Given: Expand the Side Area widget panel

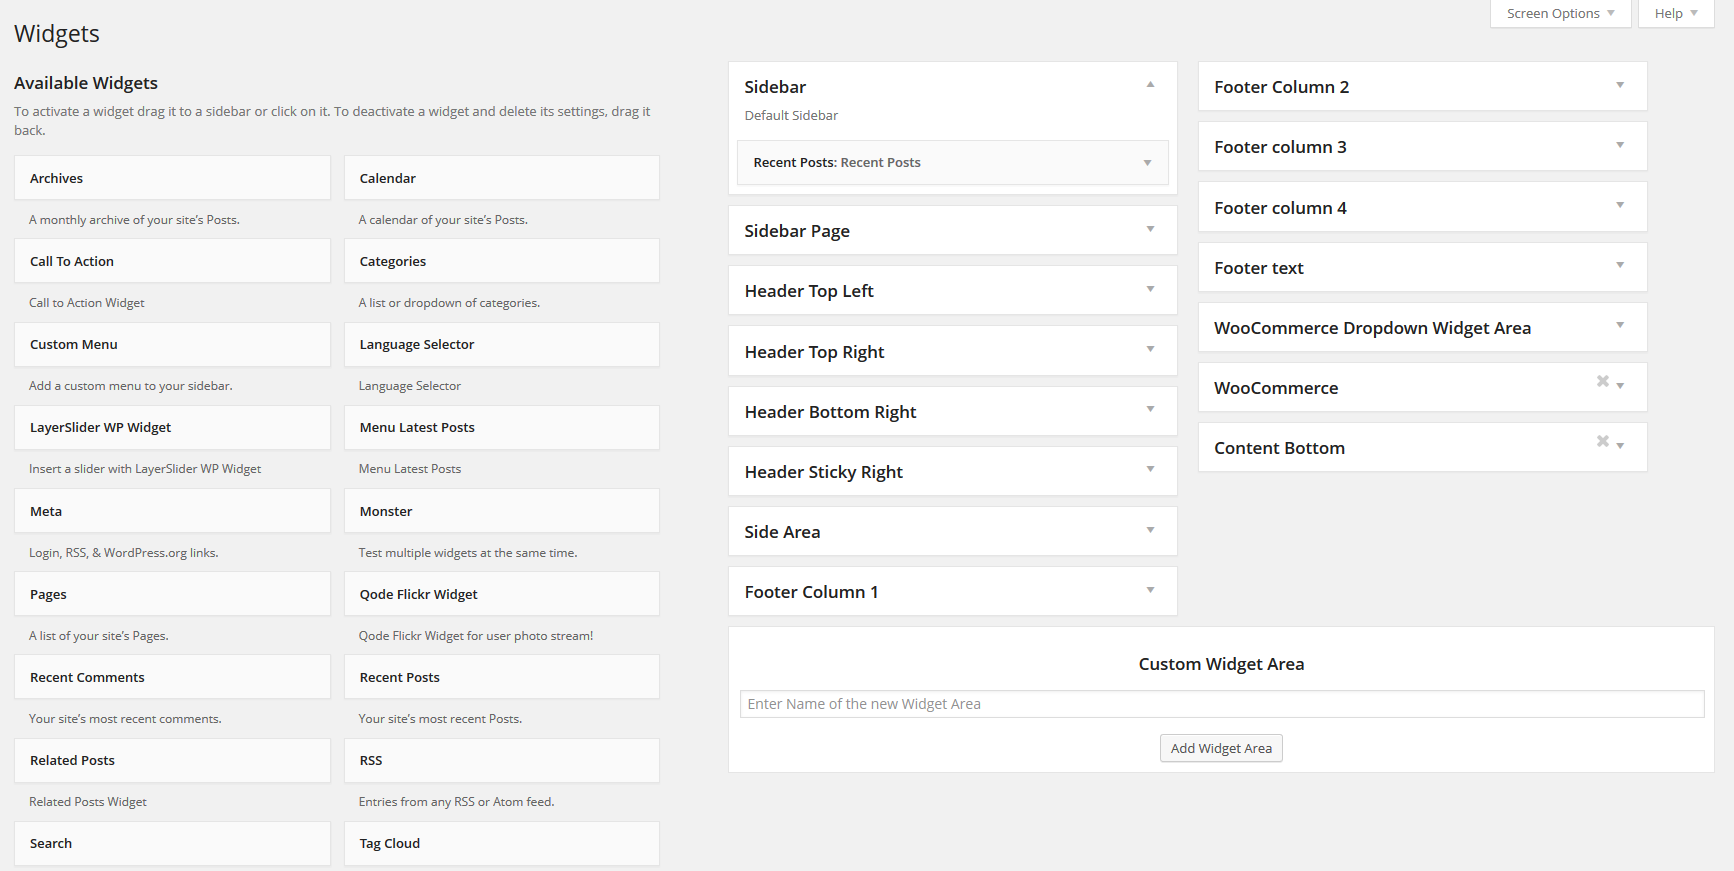Looking at the screenshot, I should tap(1150, 531).
